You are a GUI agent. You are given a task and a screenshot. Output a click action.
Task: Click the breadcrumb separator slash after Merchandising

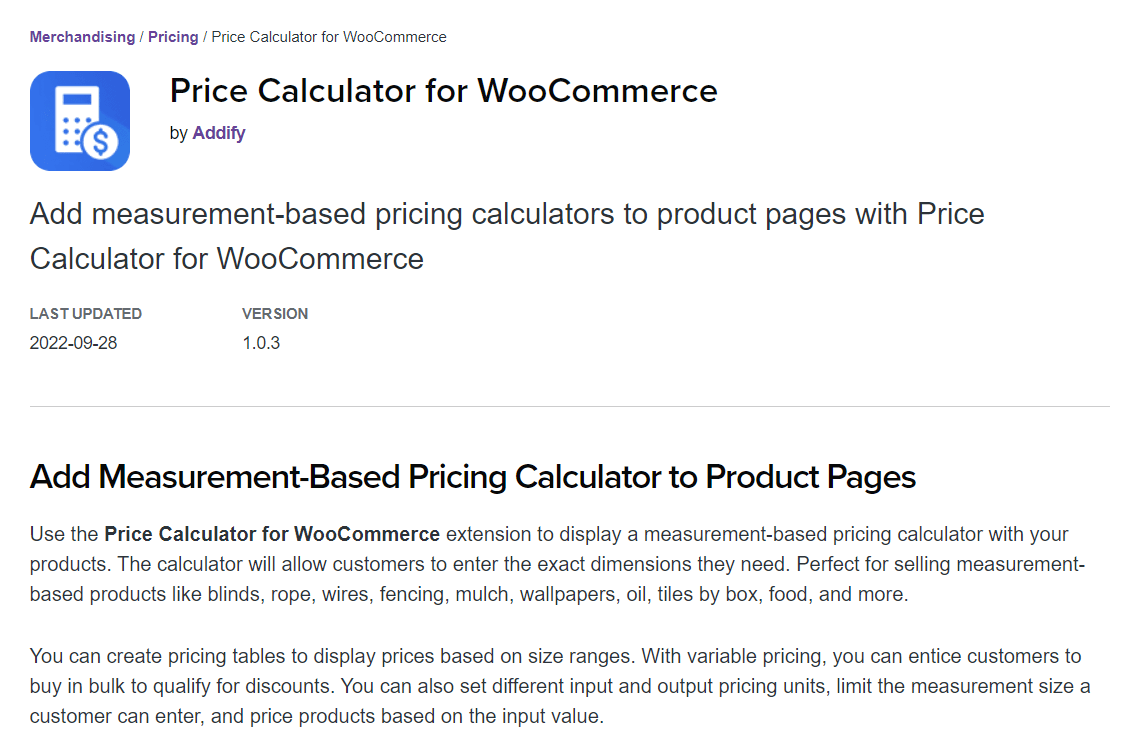[141, 36]
